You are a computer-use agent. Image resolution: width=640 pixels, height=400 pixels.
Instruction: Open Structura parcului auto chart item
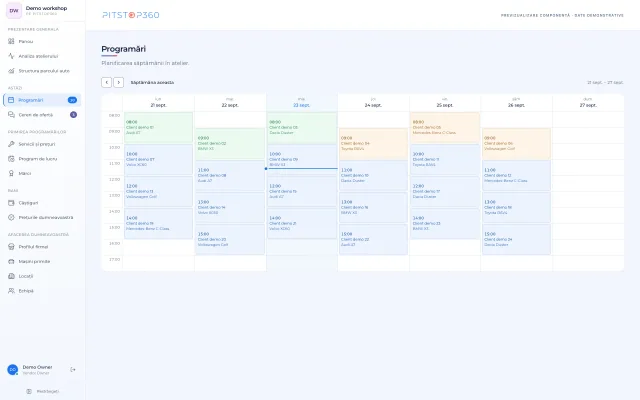point(42,71)
